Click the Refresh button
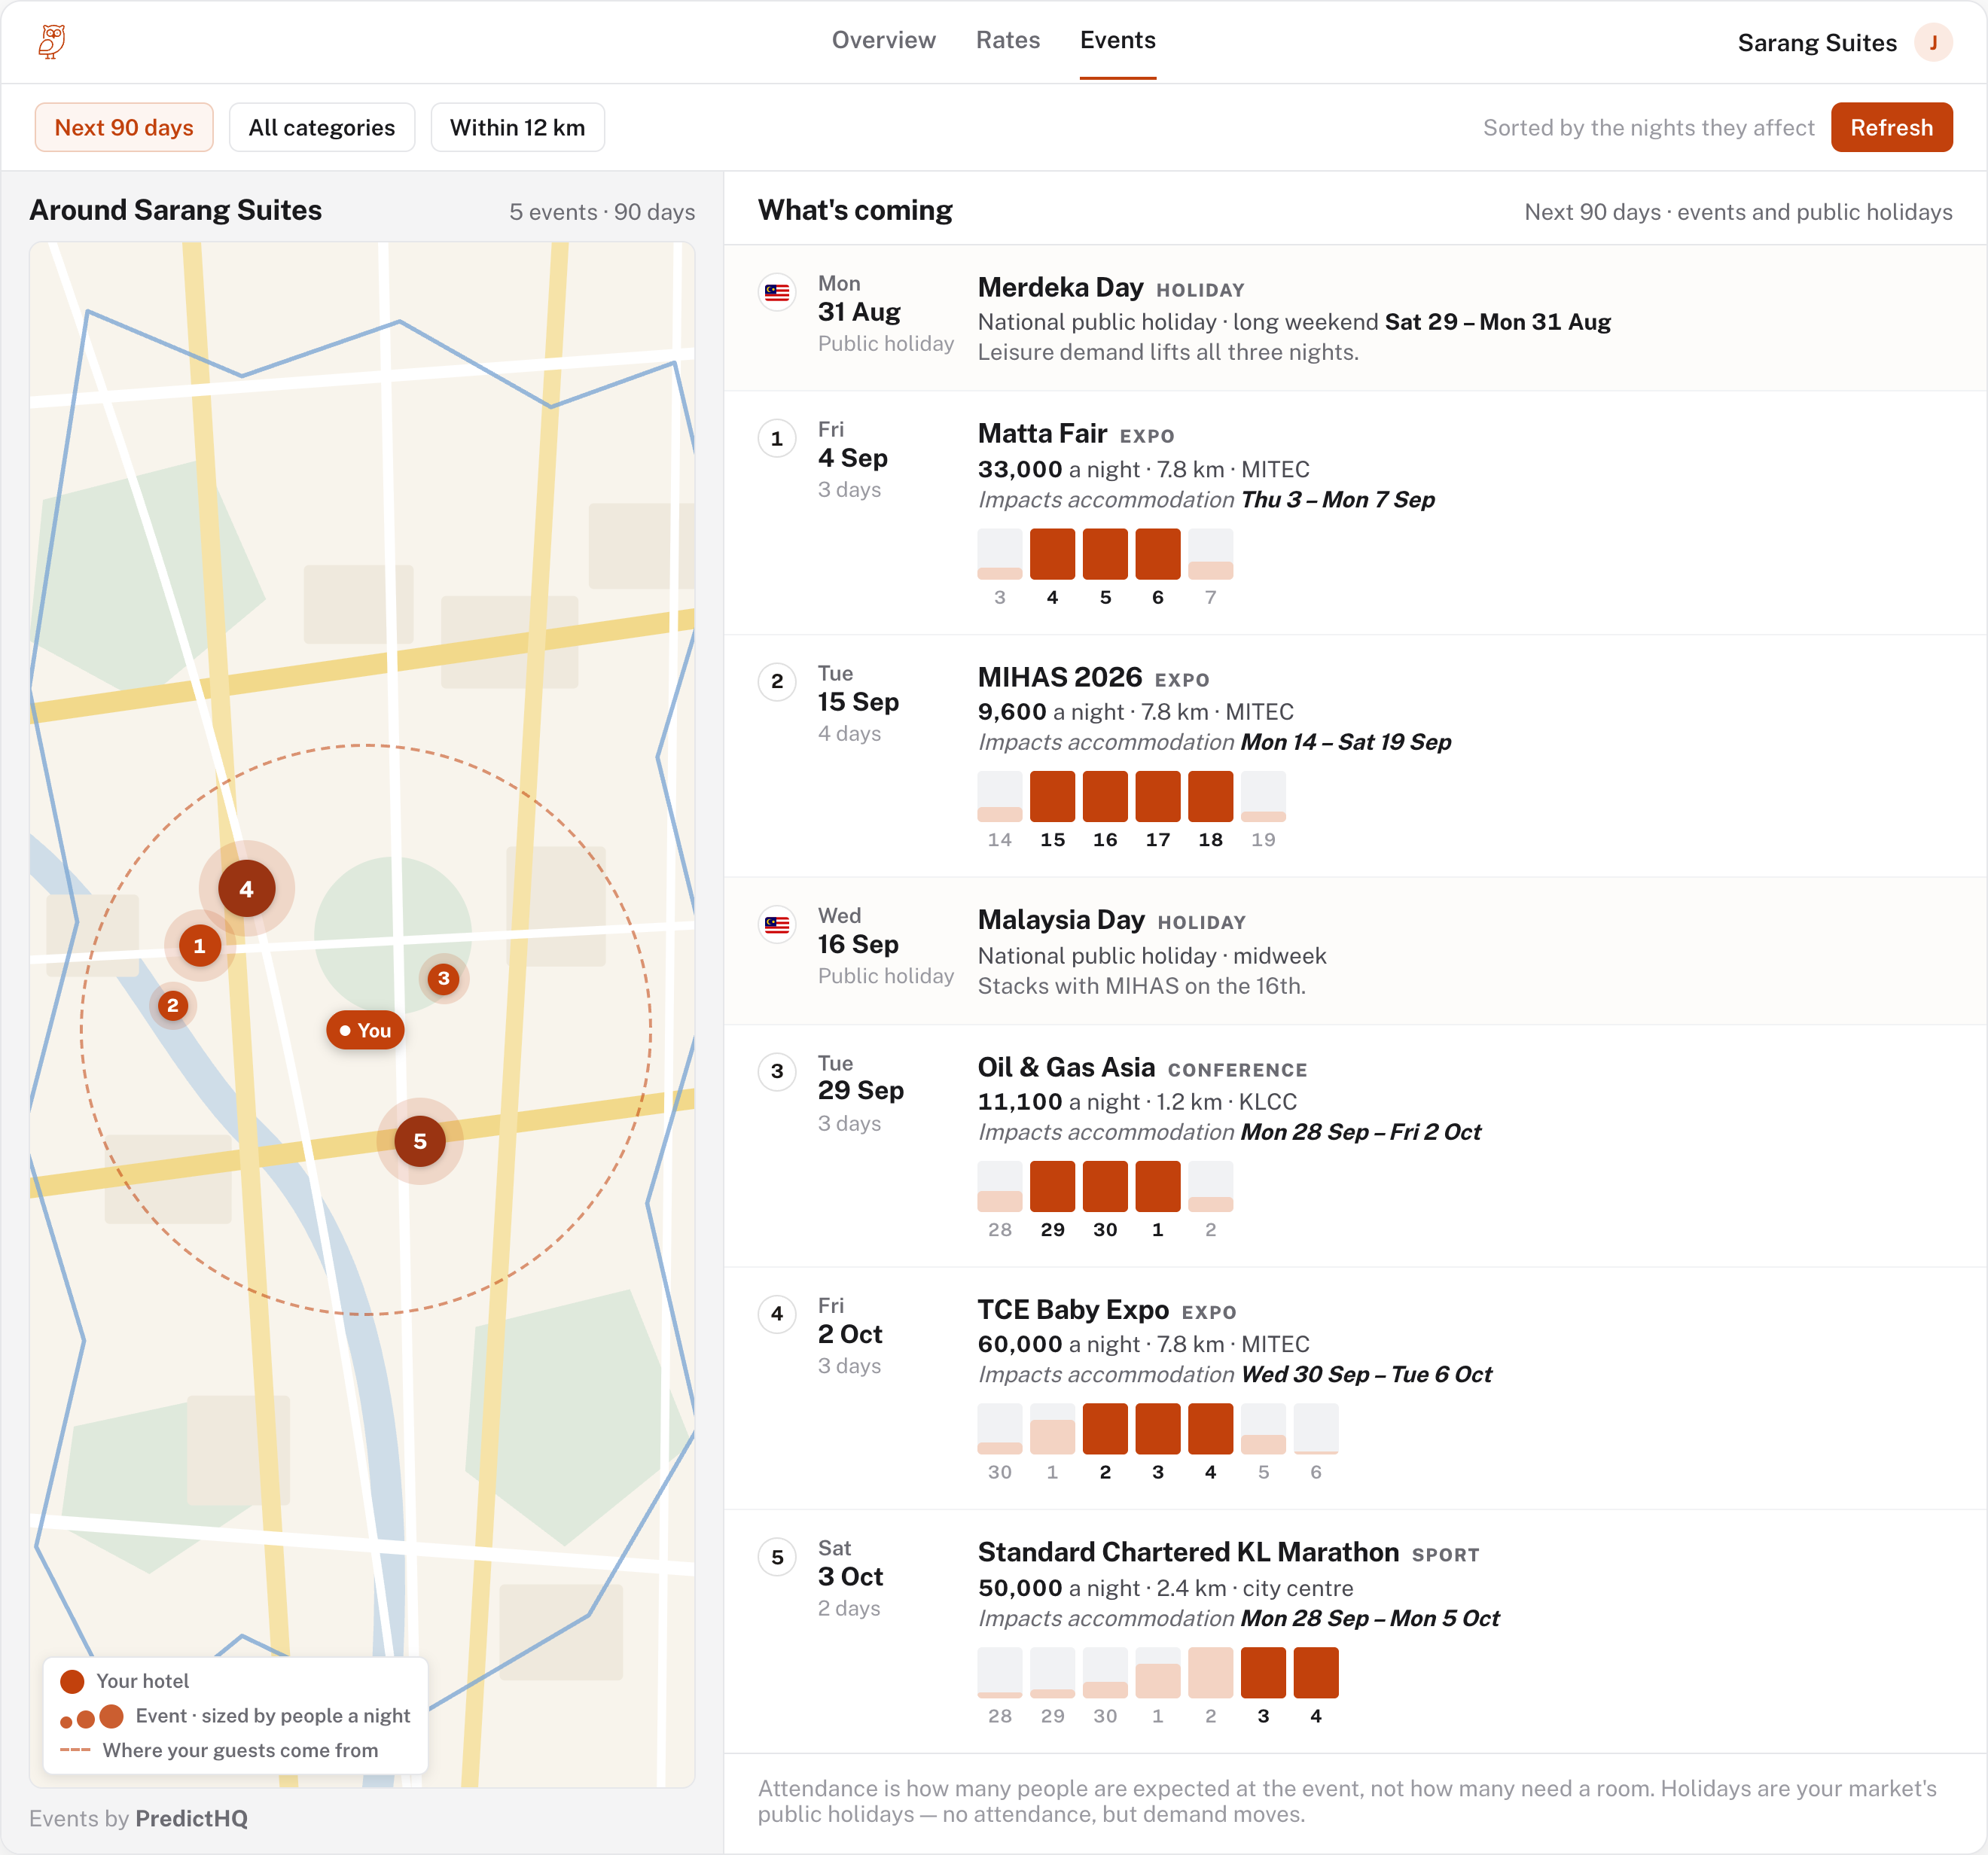This screenshot has width=1988, height=1855. pyautogui.click(x=1892, y=127)
